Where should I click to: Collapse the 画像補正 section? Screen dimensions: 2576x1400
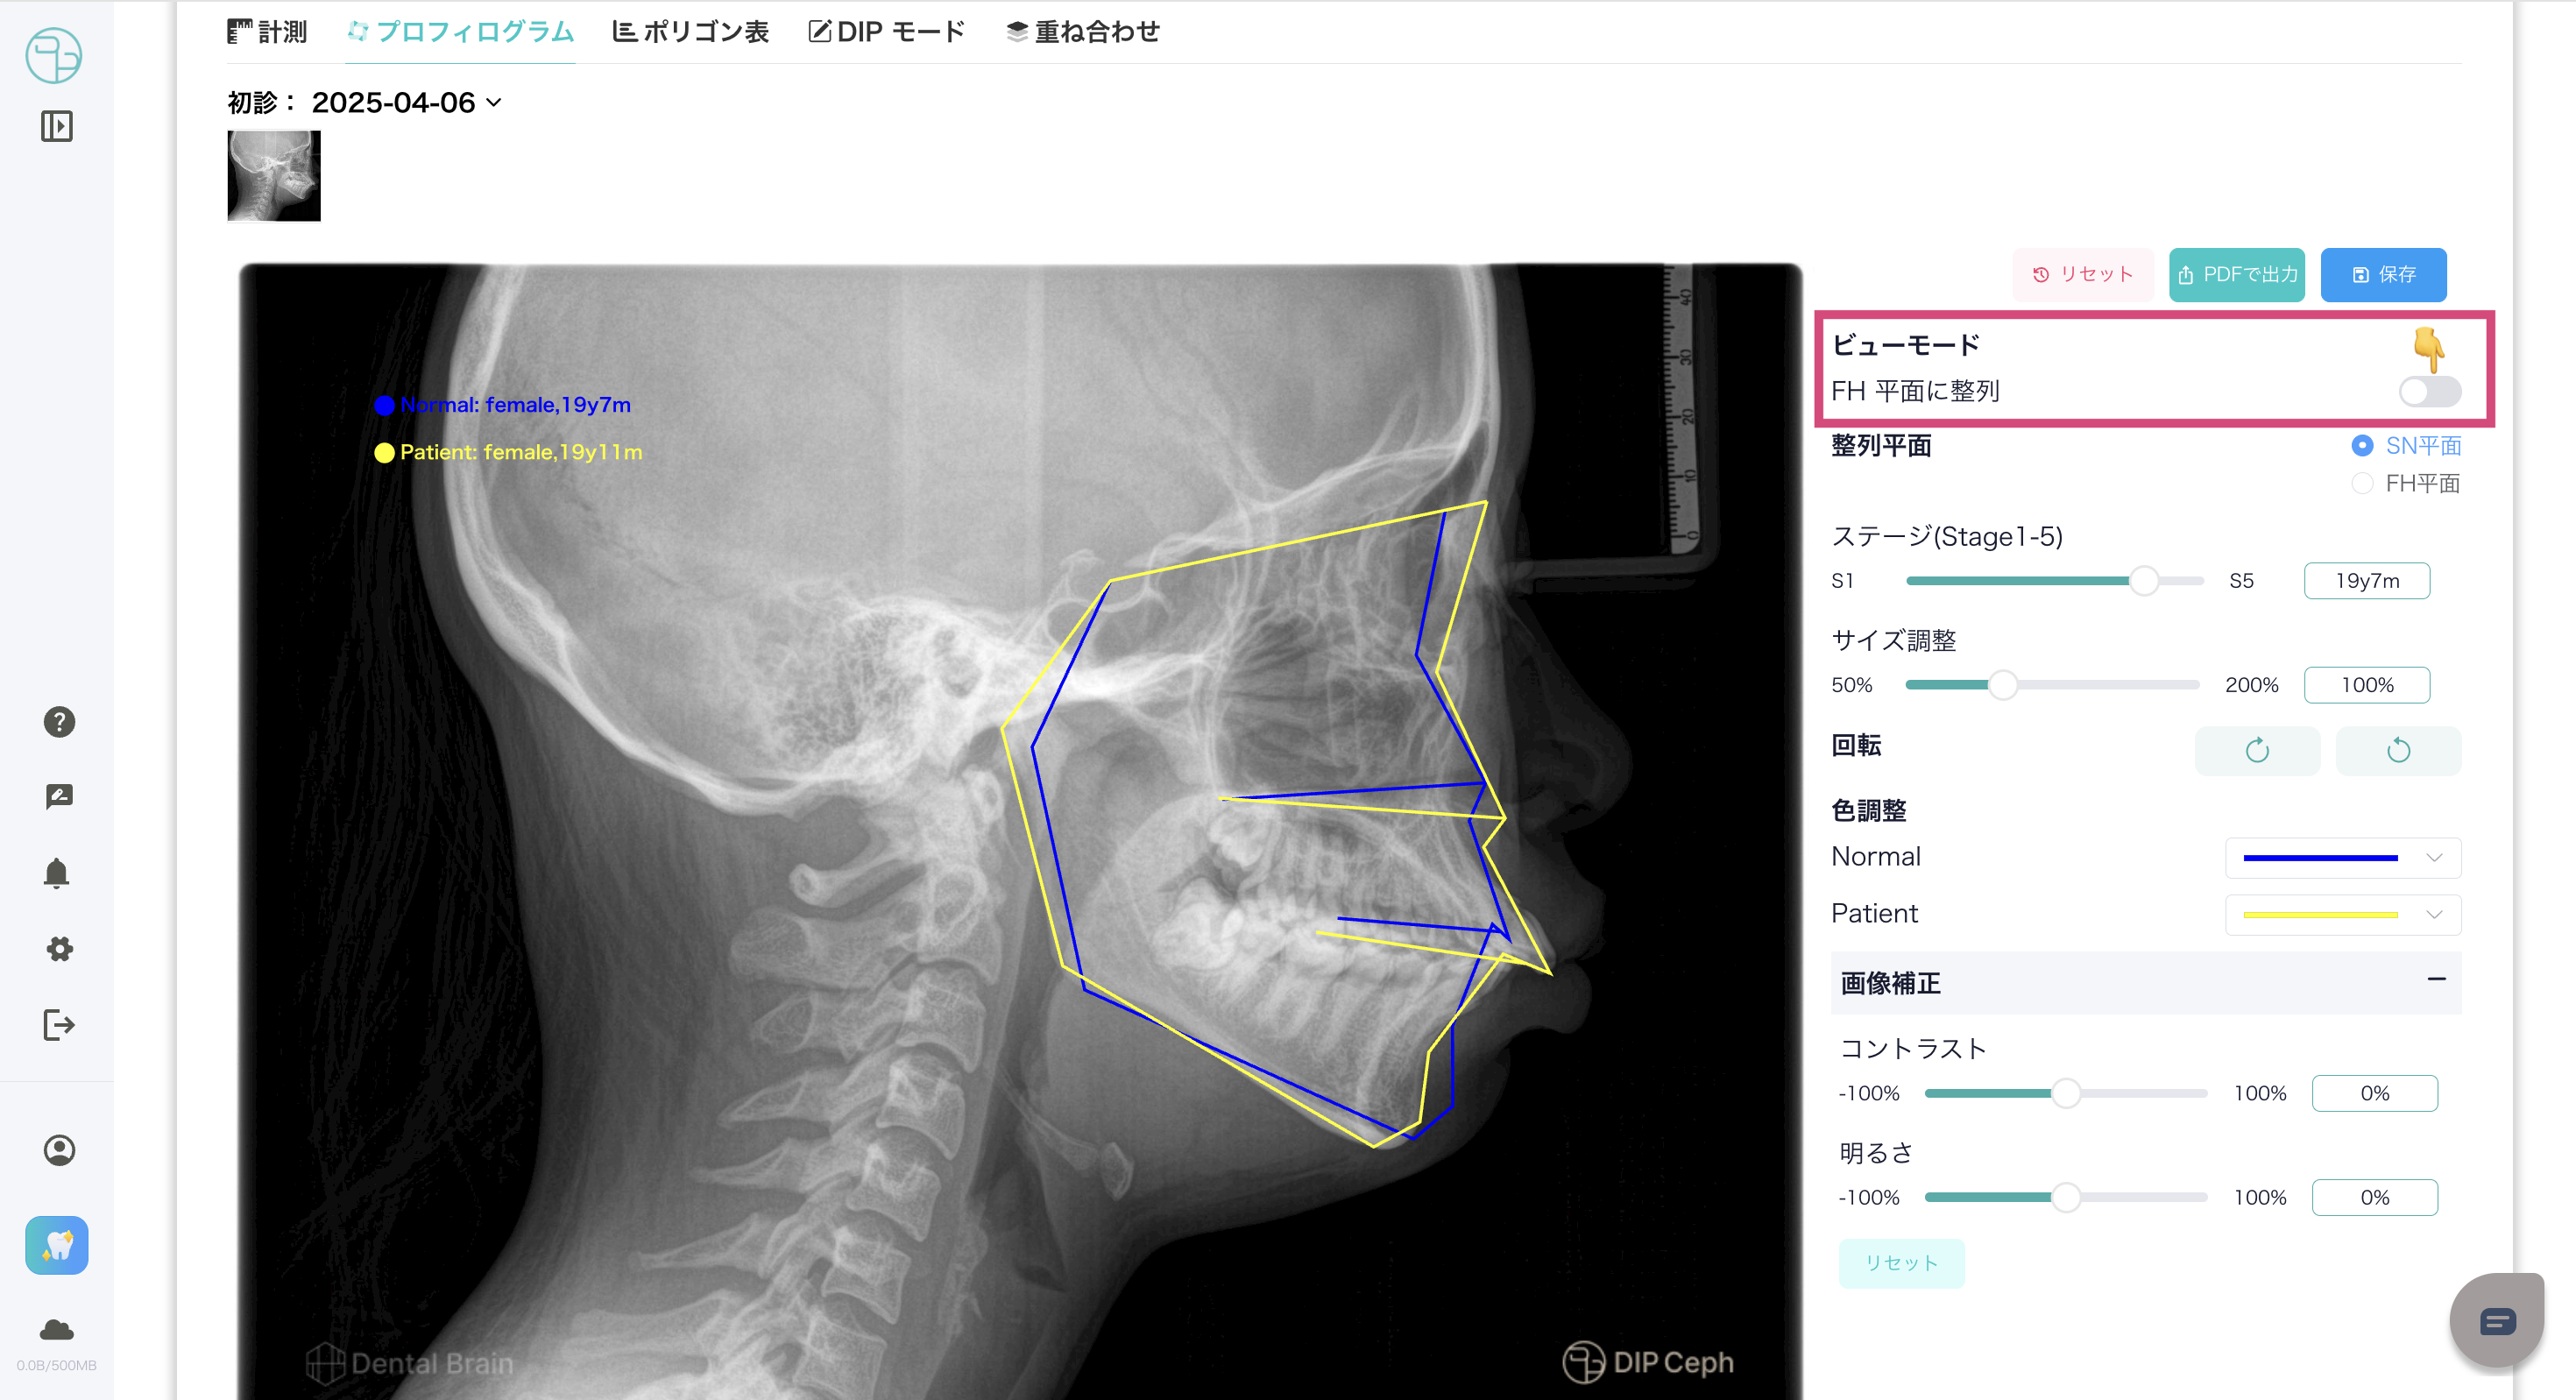(x=2436, y=979)
